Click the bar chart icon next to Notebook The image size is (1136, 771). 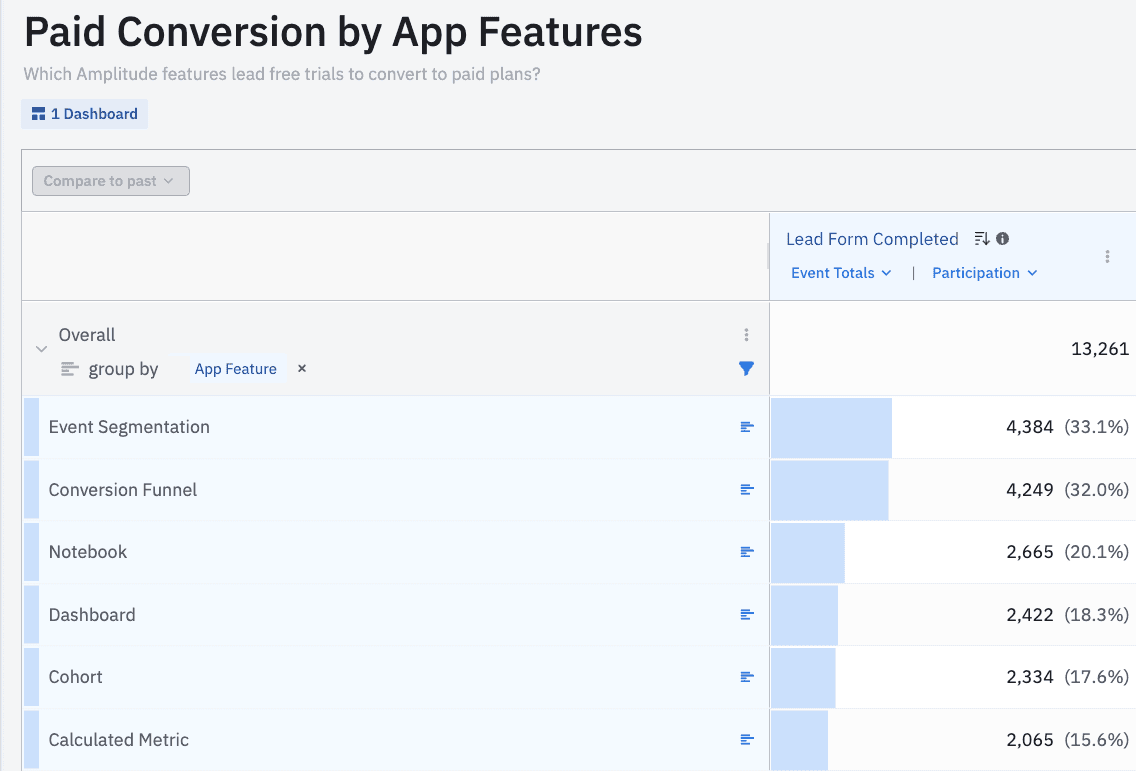[746, 551]
